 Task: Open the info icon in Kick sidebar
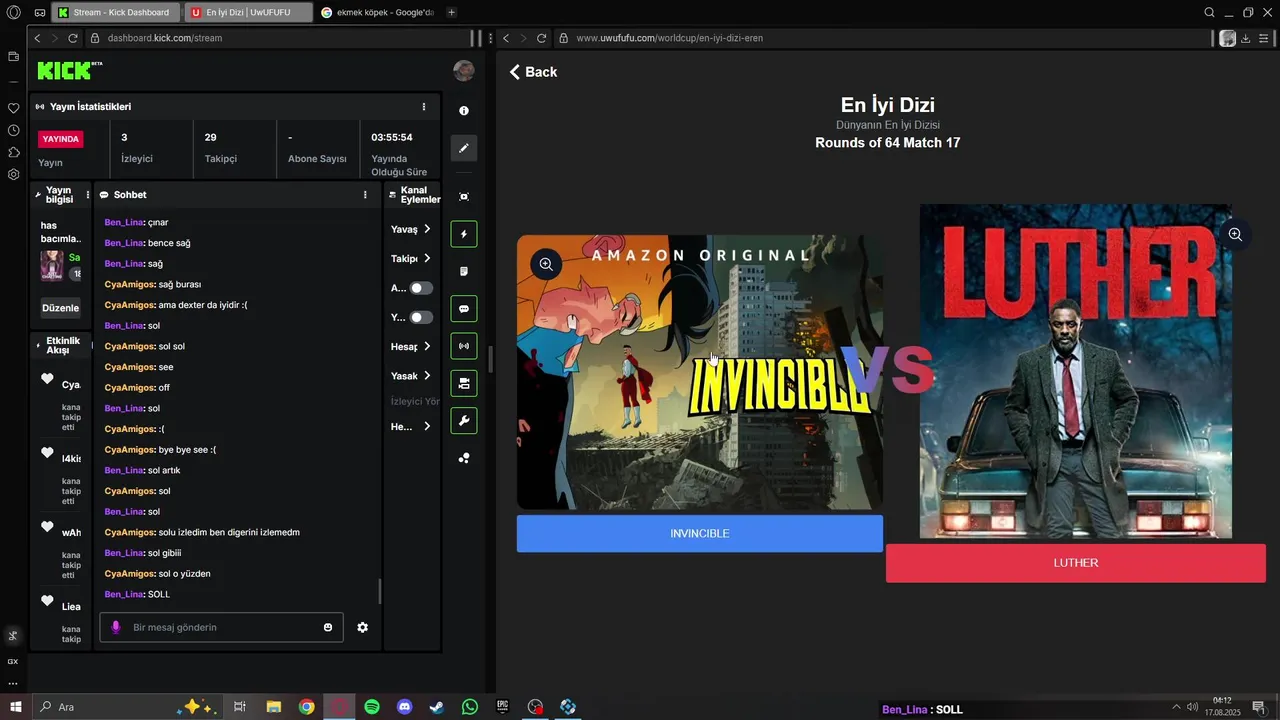point(464,111)
